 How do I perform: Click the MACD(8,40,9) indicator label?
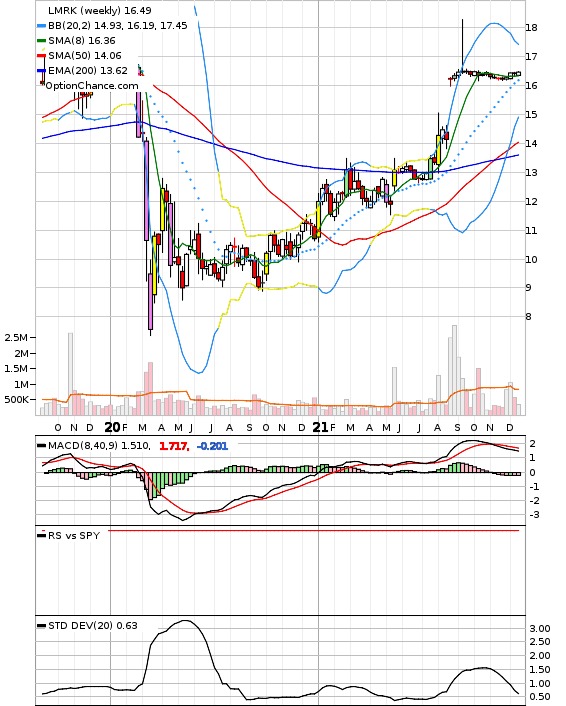(83, 446)
